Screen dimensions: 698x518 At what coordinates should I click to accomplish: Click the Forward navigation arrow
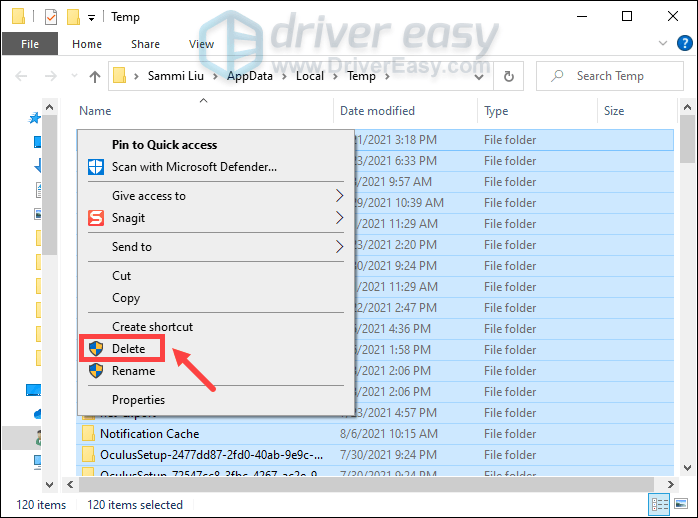point(51,76)
